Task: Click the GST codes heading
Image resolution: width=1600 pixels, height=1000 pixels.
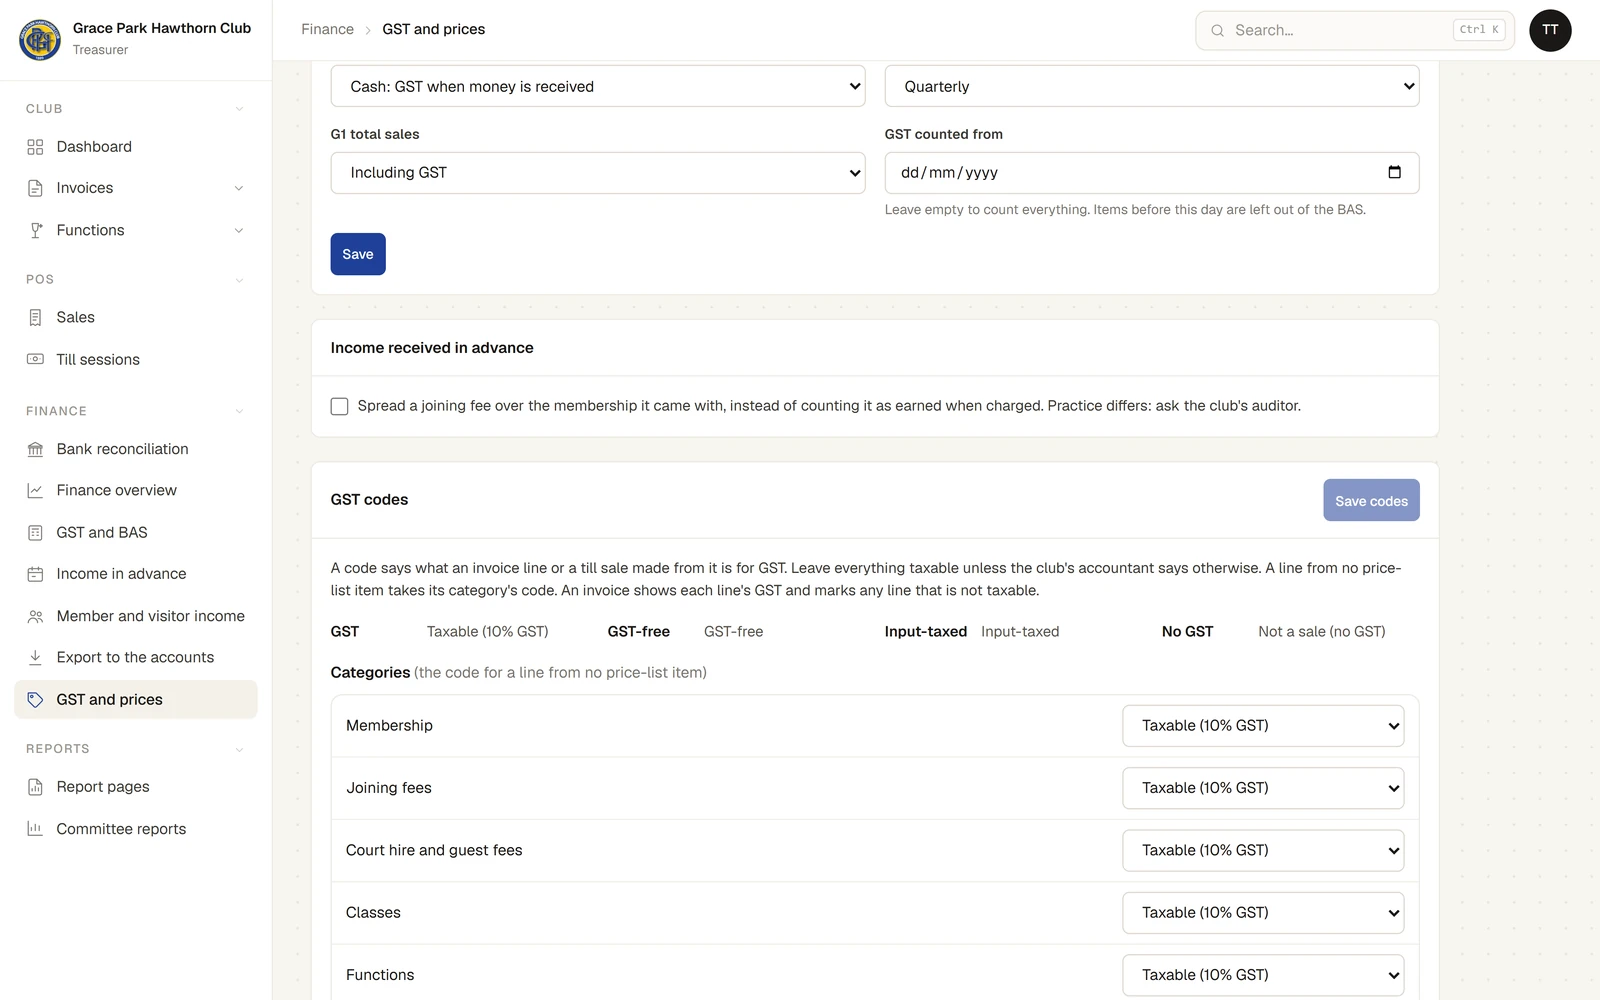Action: pyautogui.click(x=369, y=500)
